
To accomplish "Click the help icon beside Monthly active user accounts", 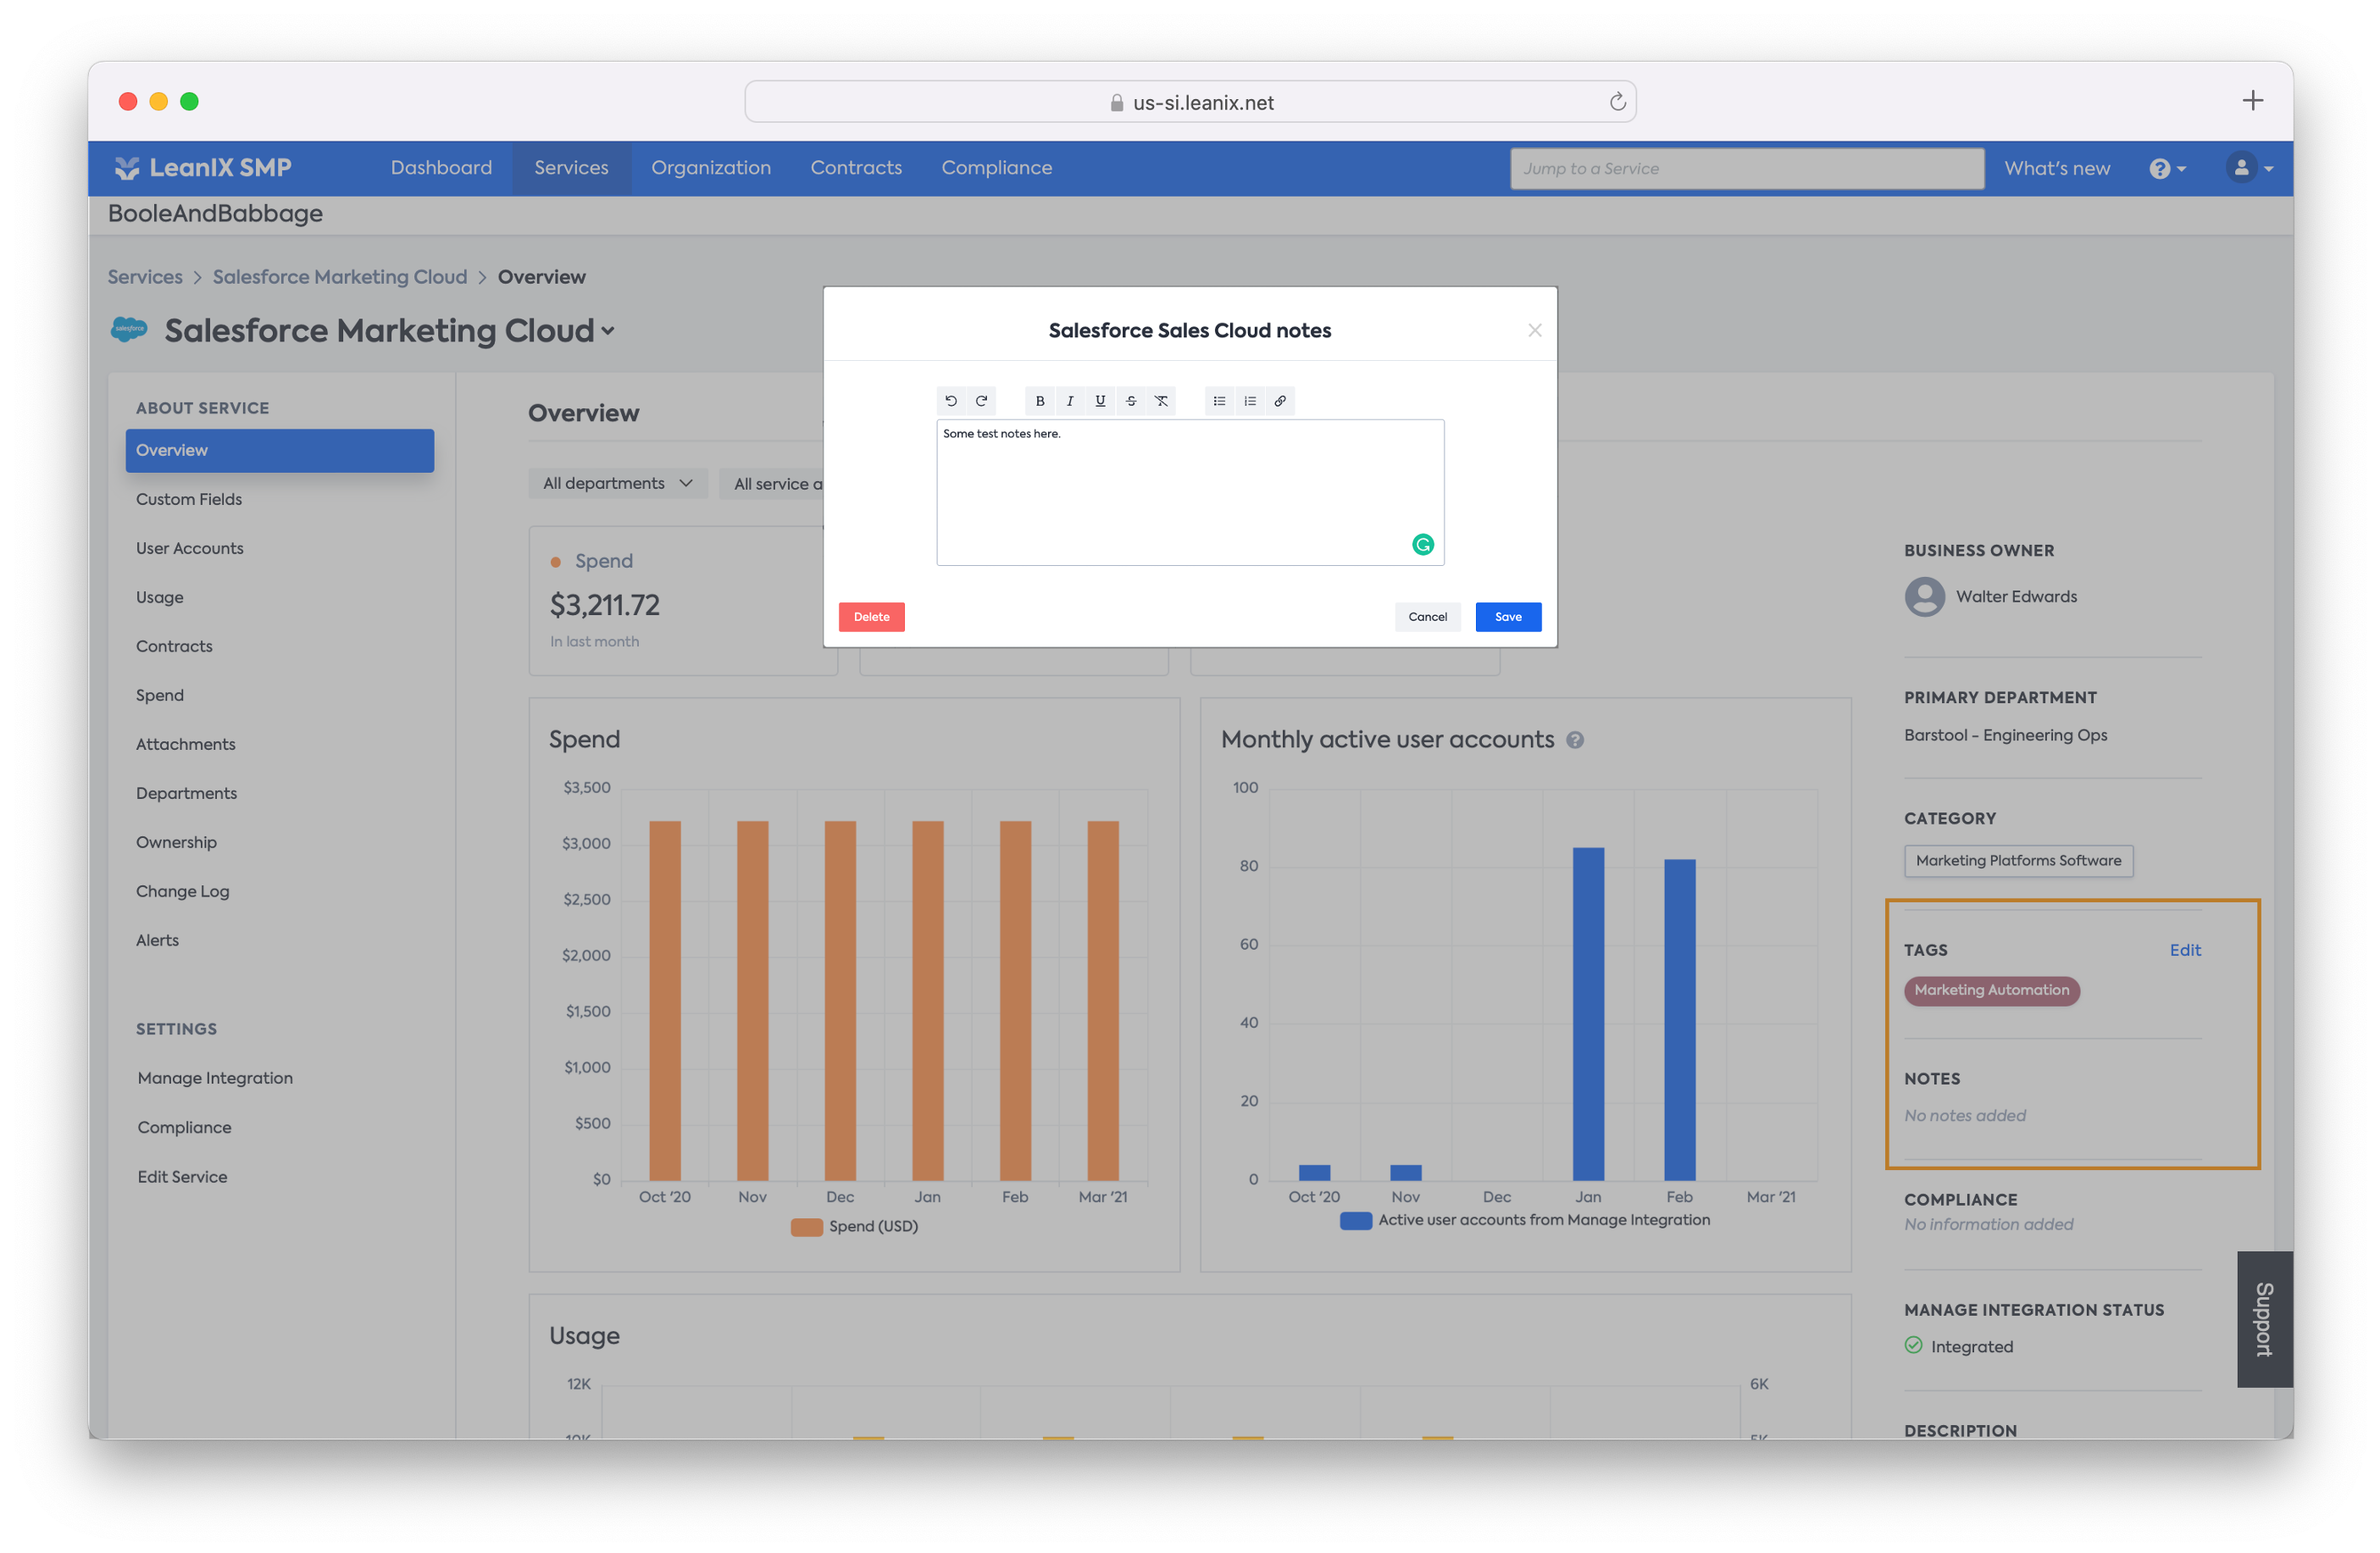I will pyautogui.click(x=1574, y=740).
